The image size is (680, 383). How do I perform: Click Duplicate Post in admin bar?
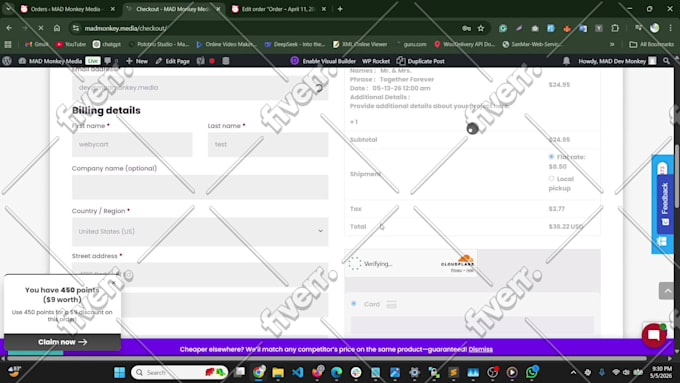click(420, 61)
